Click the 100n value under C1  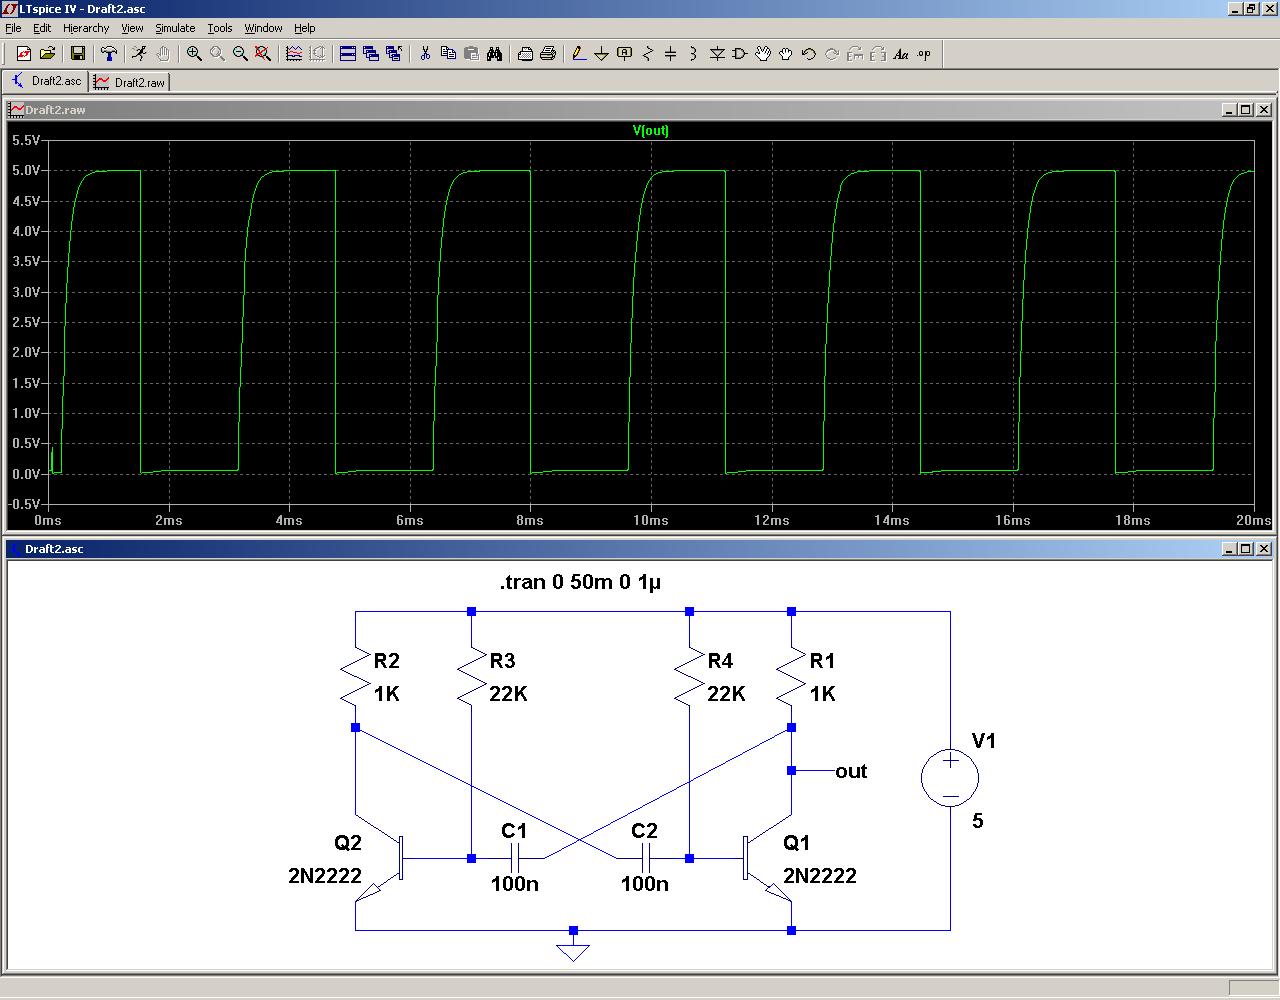[x=515, y=884]
